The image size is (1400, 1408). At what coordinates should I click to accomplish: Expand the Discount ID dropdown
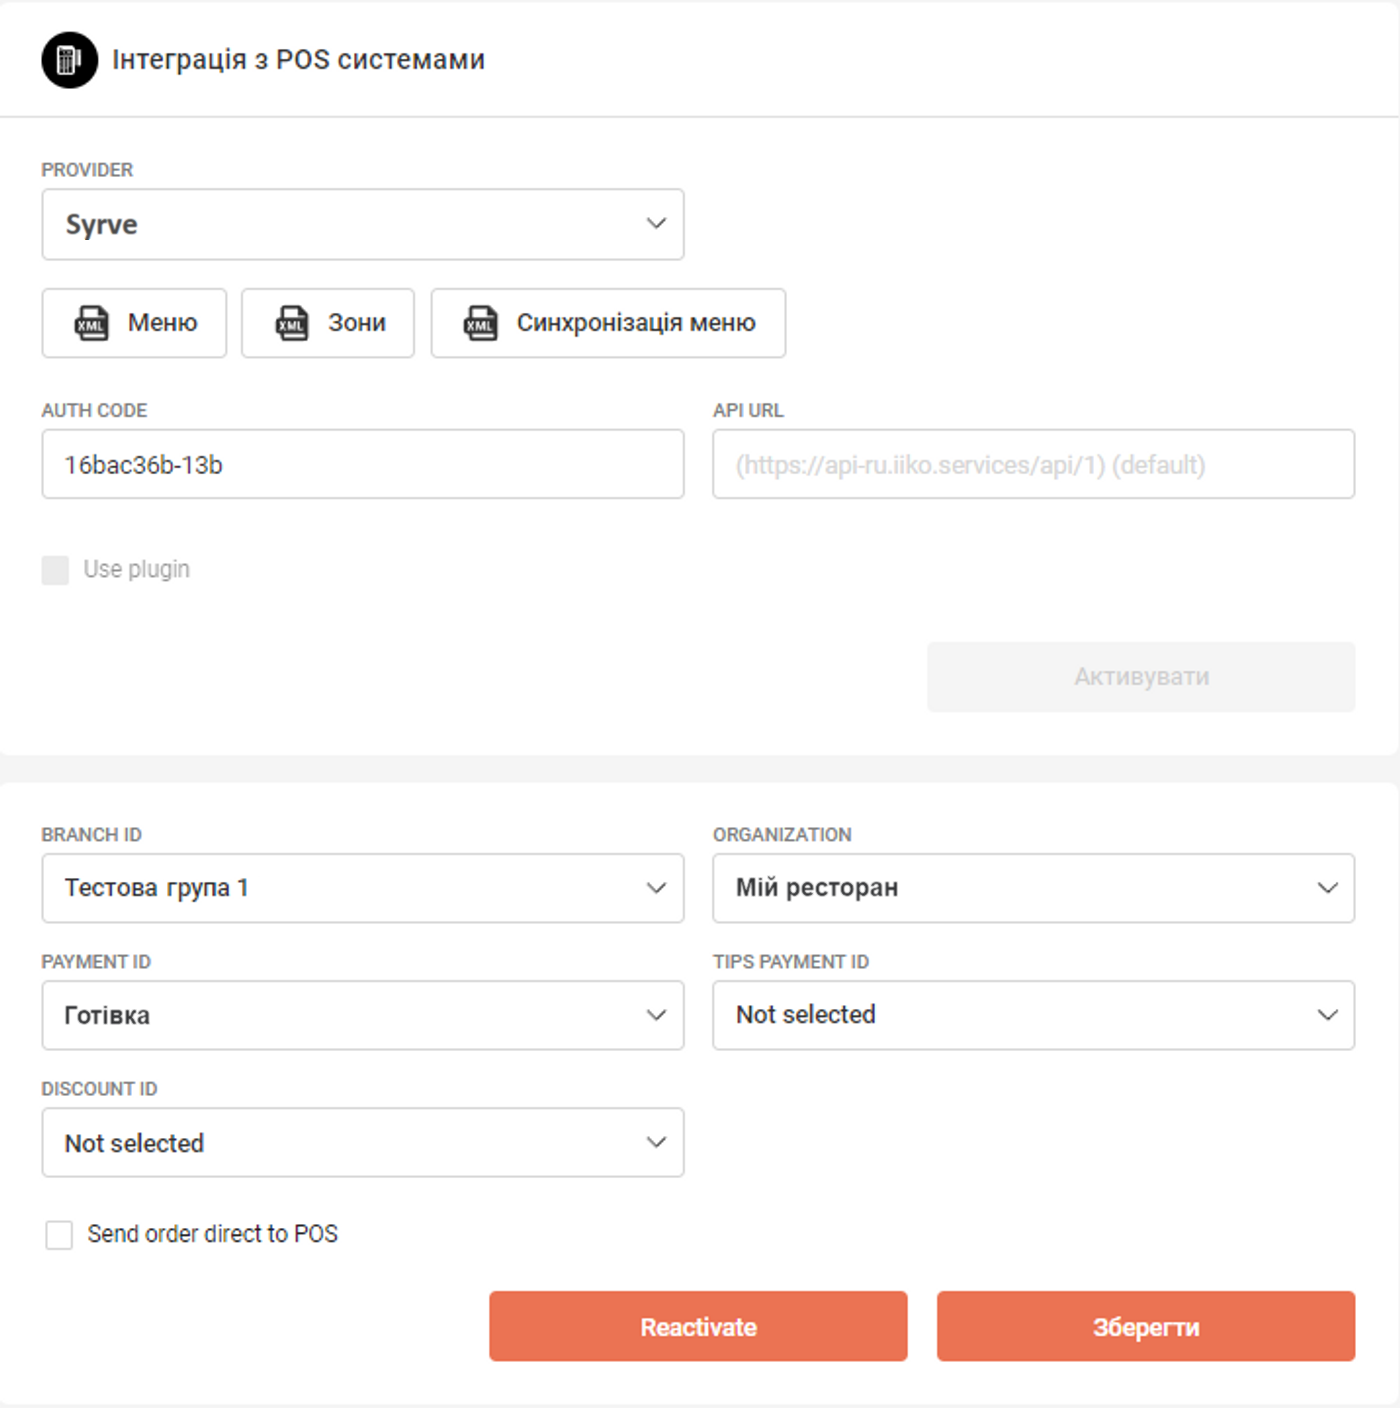(363, 1142)
